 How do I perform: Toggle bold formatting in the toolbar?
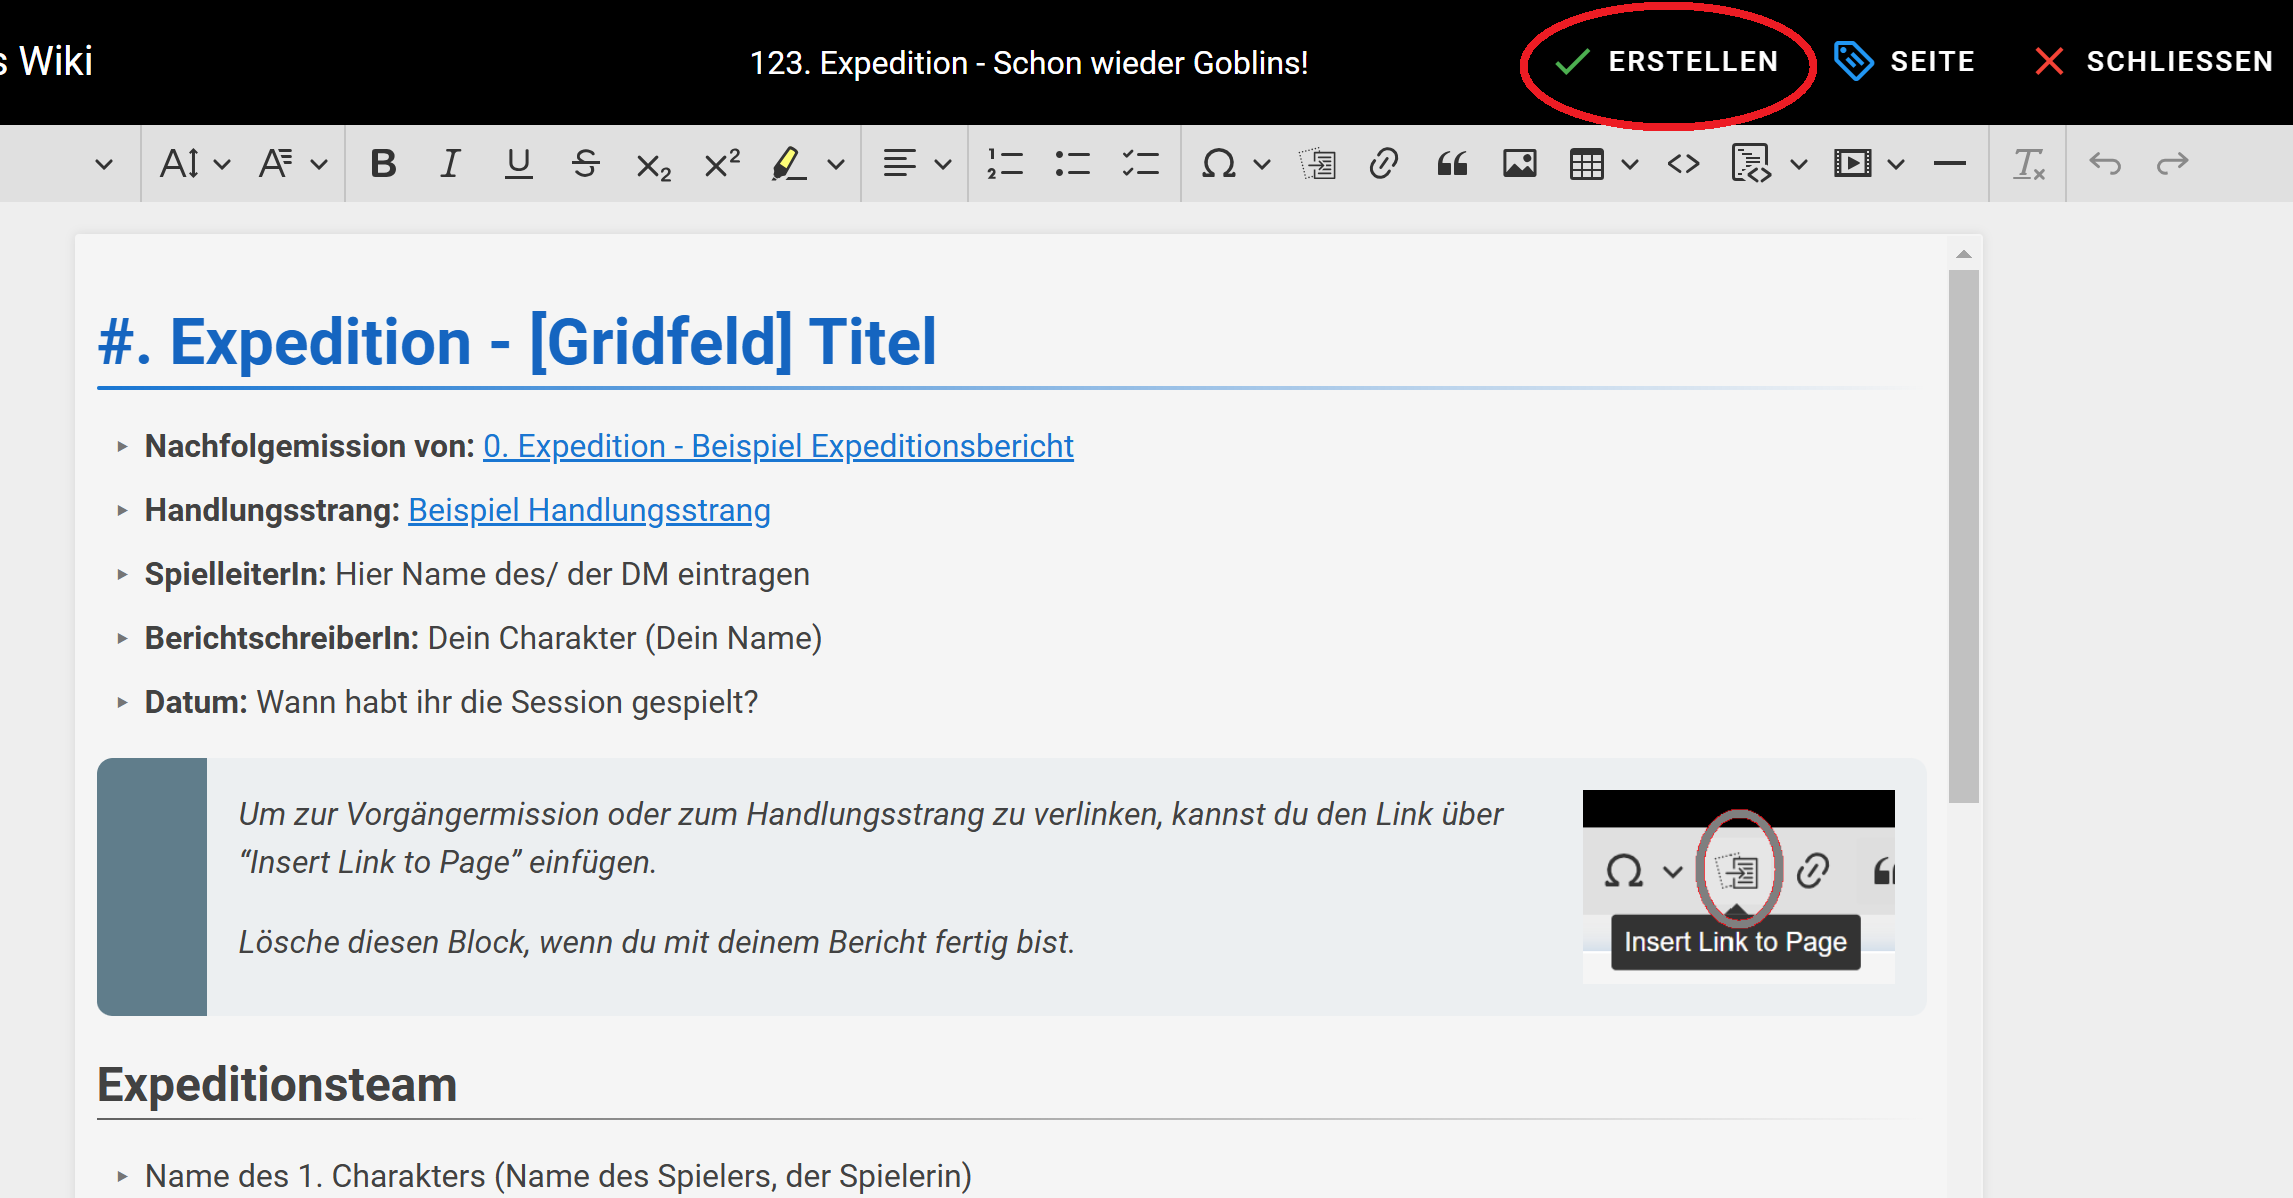point(384,163)
